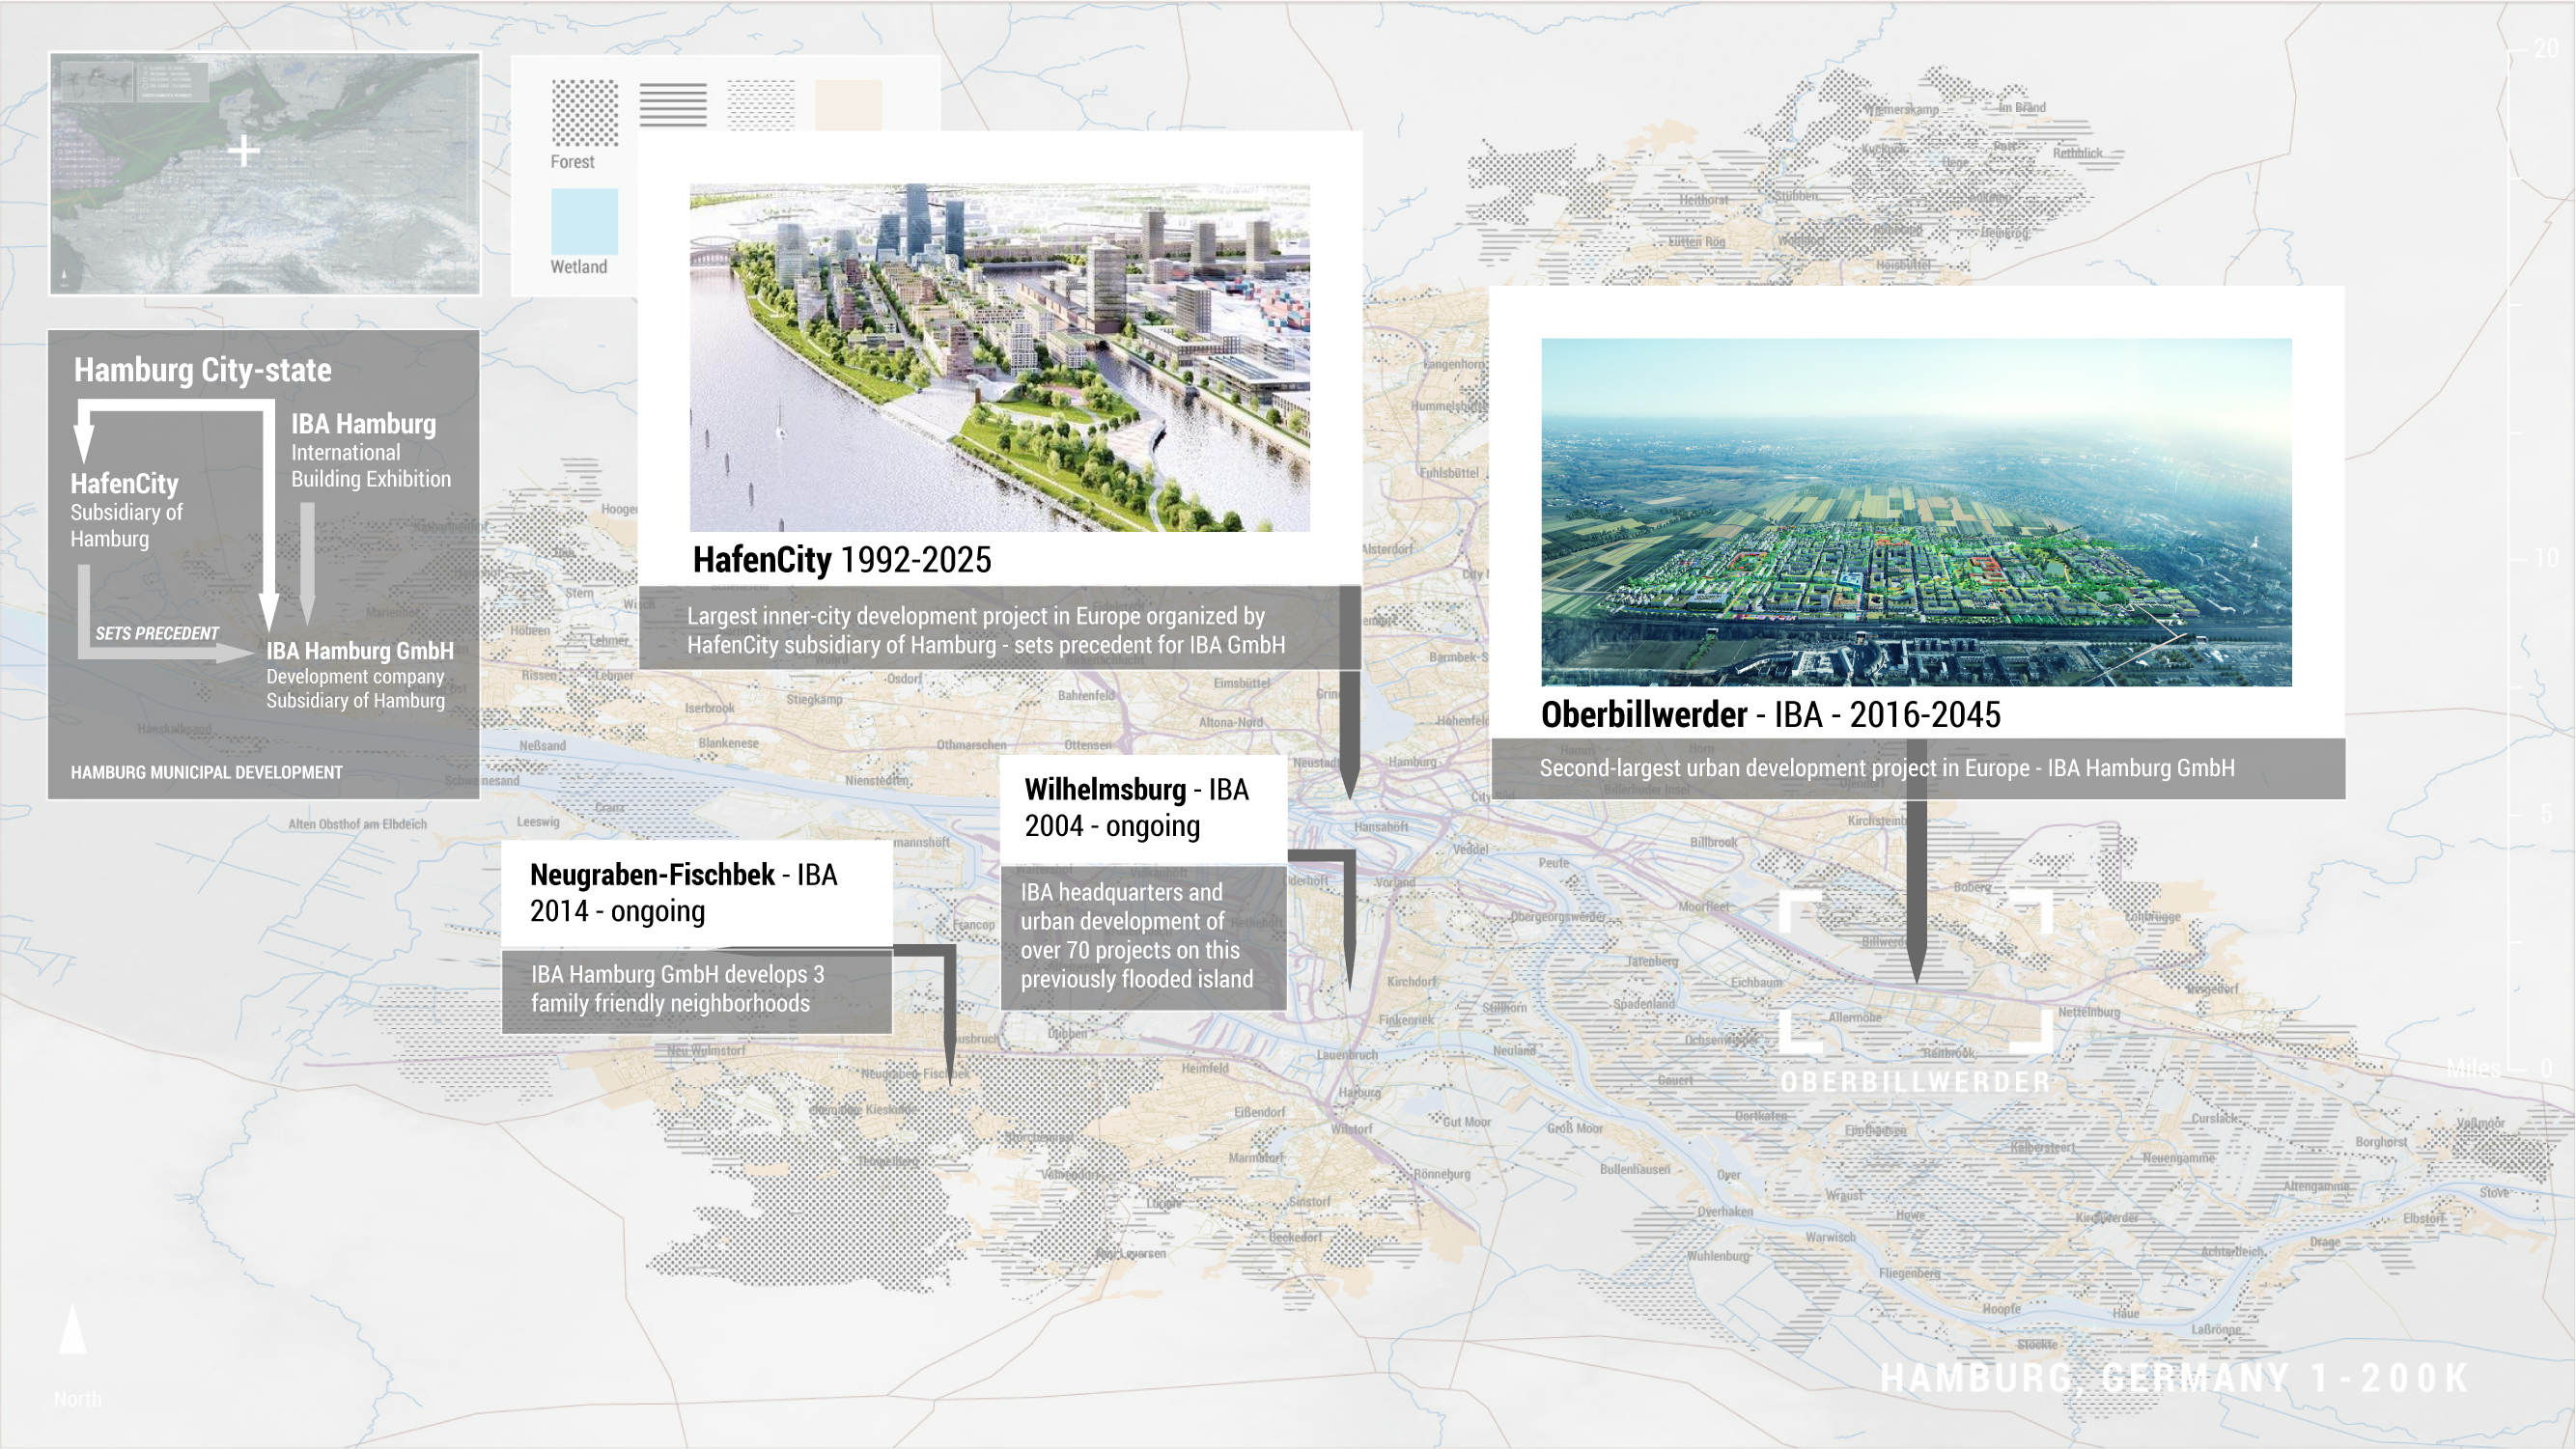This screenshot has width=2576, height=1449.
Task: Open the Oberbillwerder aerial rendering image
Action: 1916,512
